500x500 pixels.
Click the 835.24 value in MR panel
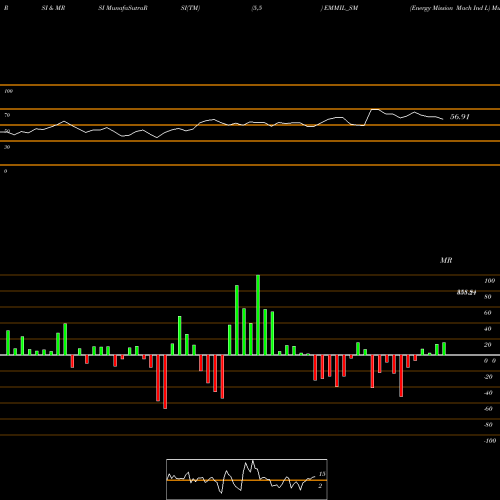pos(466,293)
